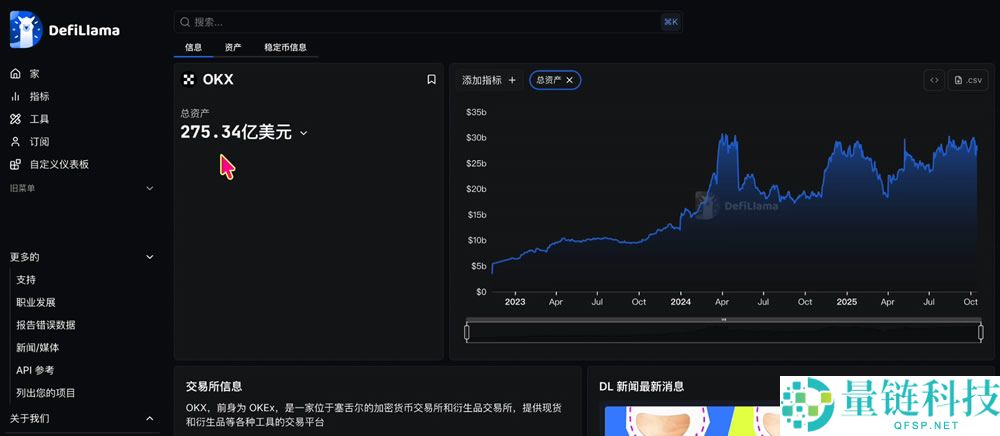Click the search magnifier icon
1000x436 pixels.
185,22
